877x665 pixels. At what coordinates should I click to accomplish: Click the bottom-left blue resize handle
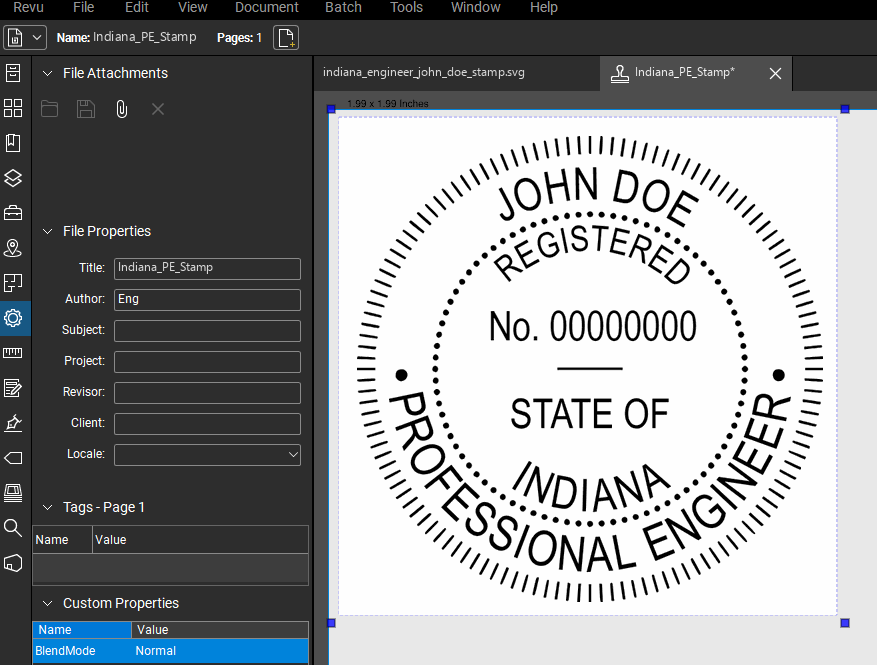331,623
